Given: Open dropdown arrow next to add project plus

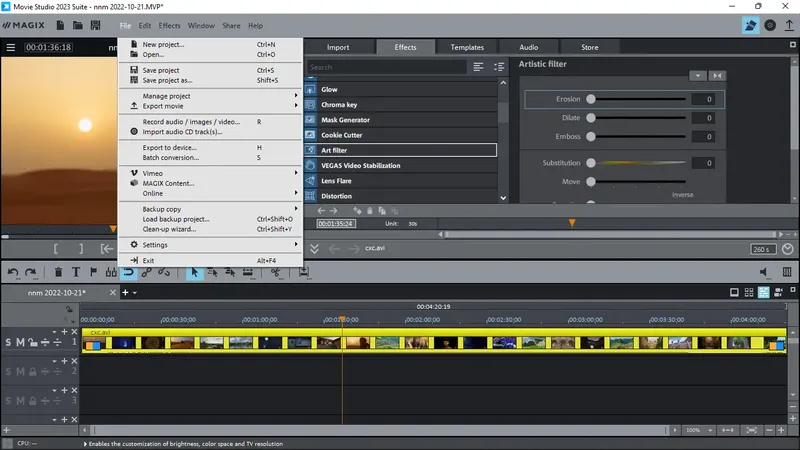Looking at the screenshot, I should click(135, 293).
